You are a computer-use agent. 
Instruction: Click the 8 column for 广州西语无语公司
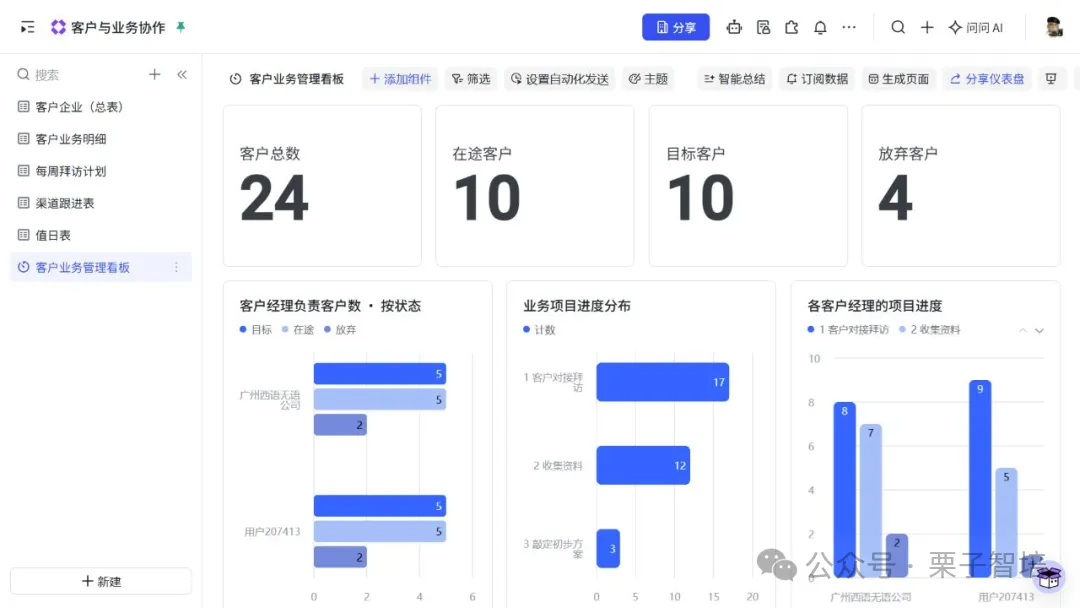point(844,490)
